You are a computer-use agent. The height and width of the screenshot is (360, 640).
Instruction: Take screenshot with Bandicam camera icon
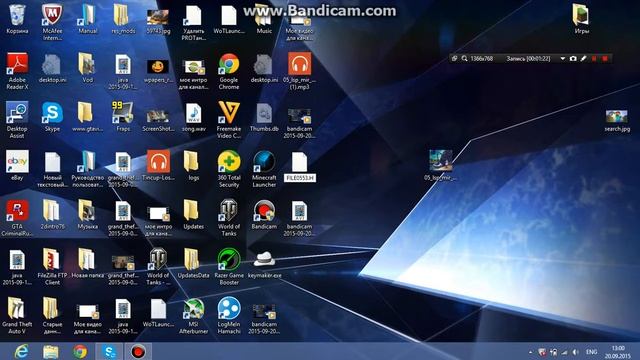click(x=573, y=59)
